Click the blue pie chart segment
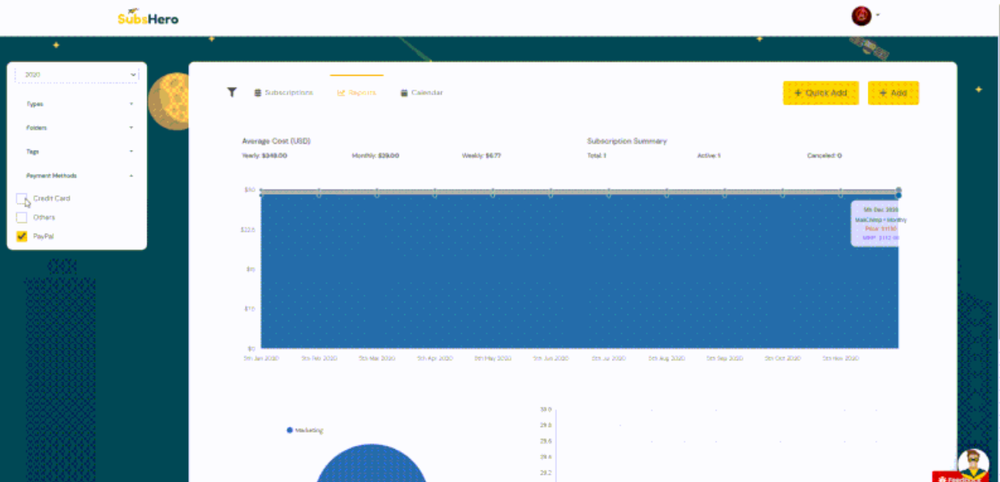The image size is (1000, 482). click(372, 464)
